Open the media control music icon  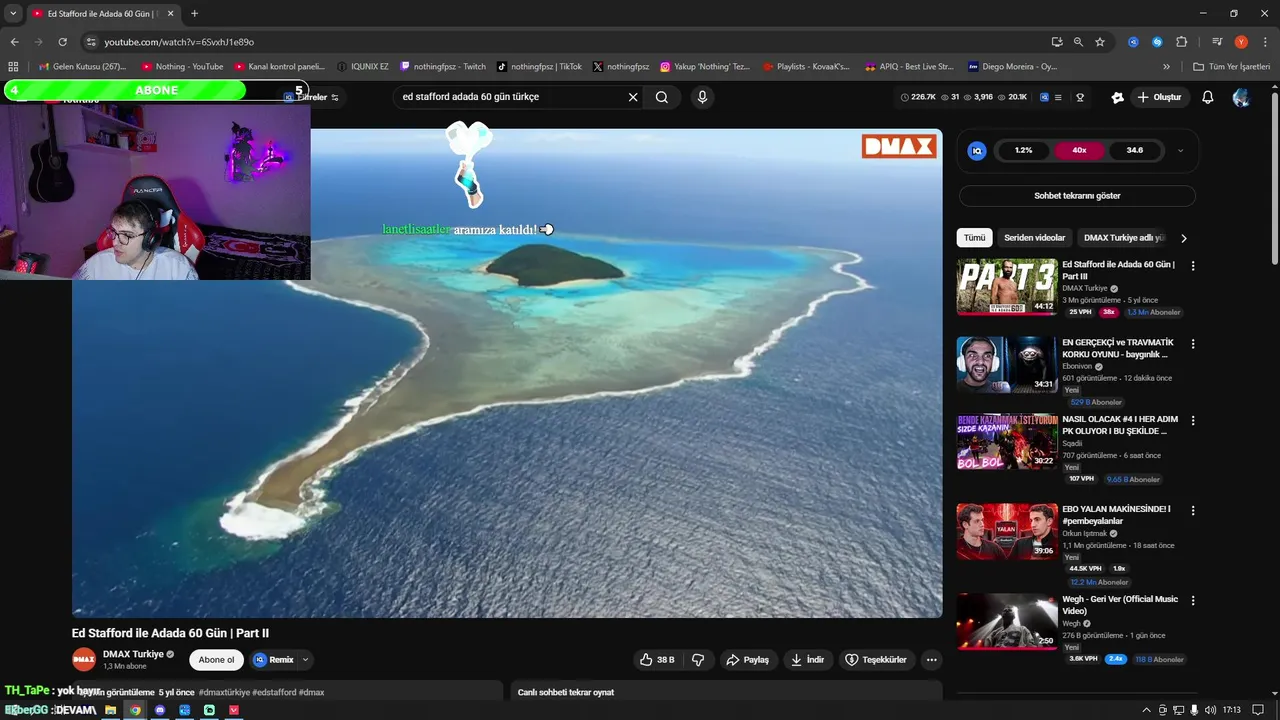(1217, 42)
